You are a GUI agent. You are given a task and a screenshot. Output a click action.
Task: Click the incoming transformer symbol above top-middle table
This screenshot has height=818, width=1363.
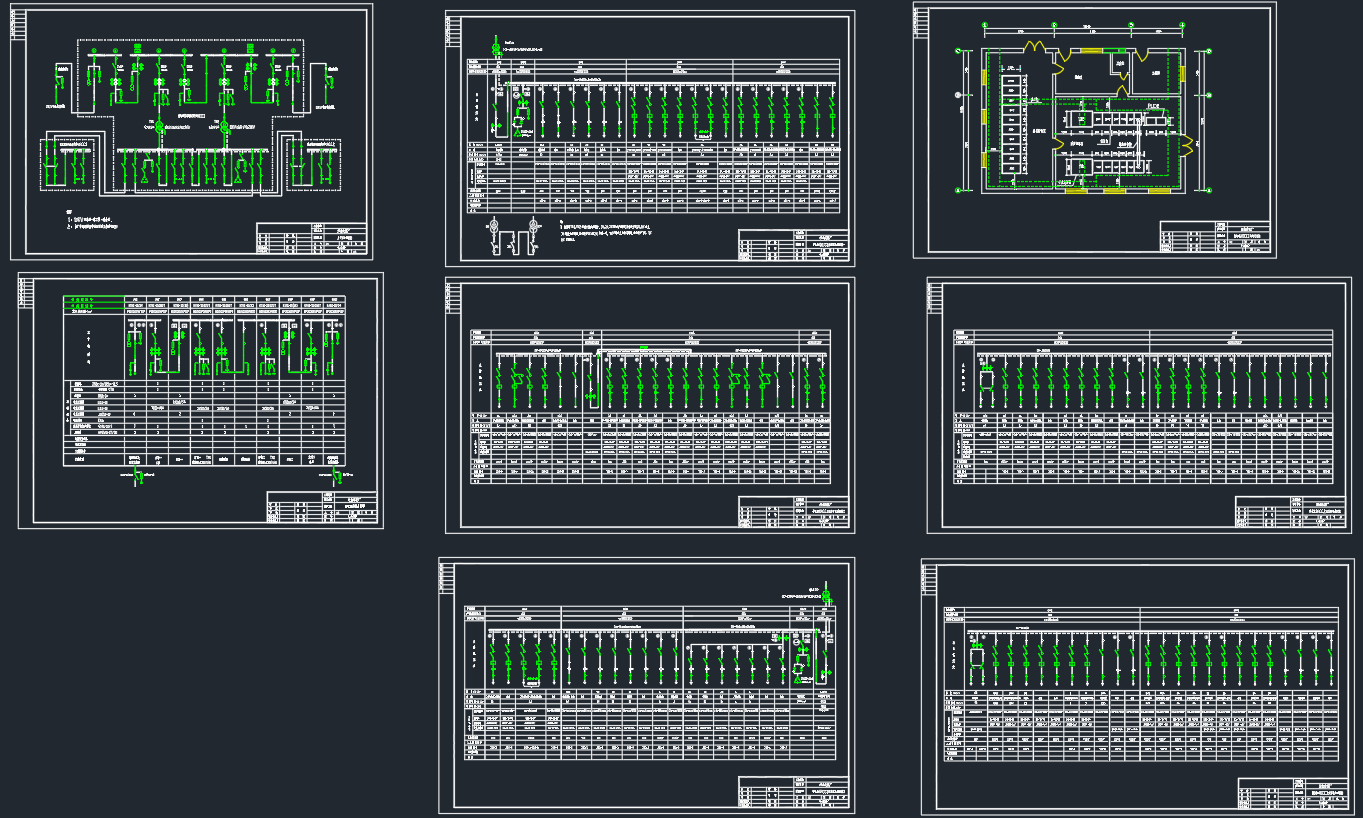point(498,47)
